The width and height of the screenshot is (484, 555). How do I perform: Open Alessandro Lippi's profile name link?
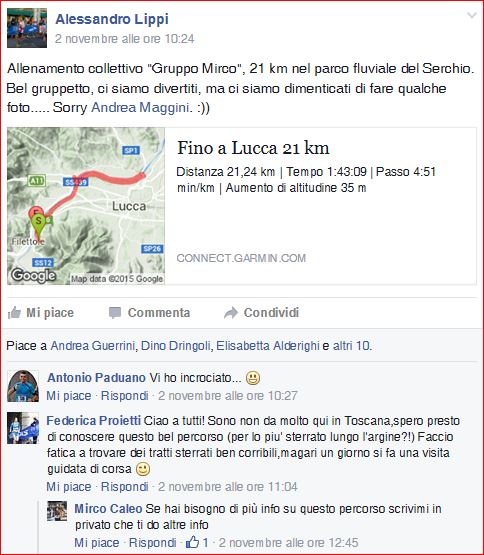click(x=112, y=19)
